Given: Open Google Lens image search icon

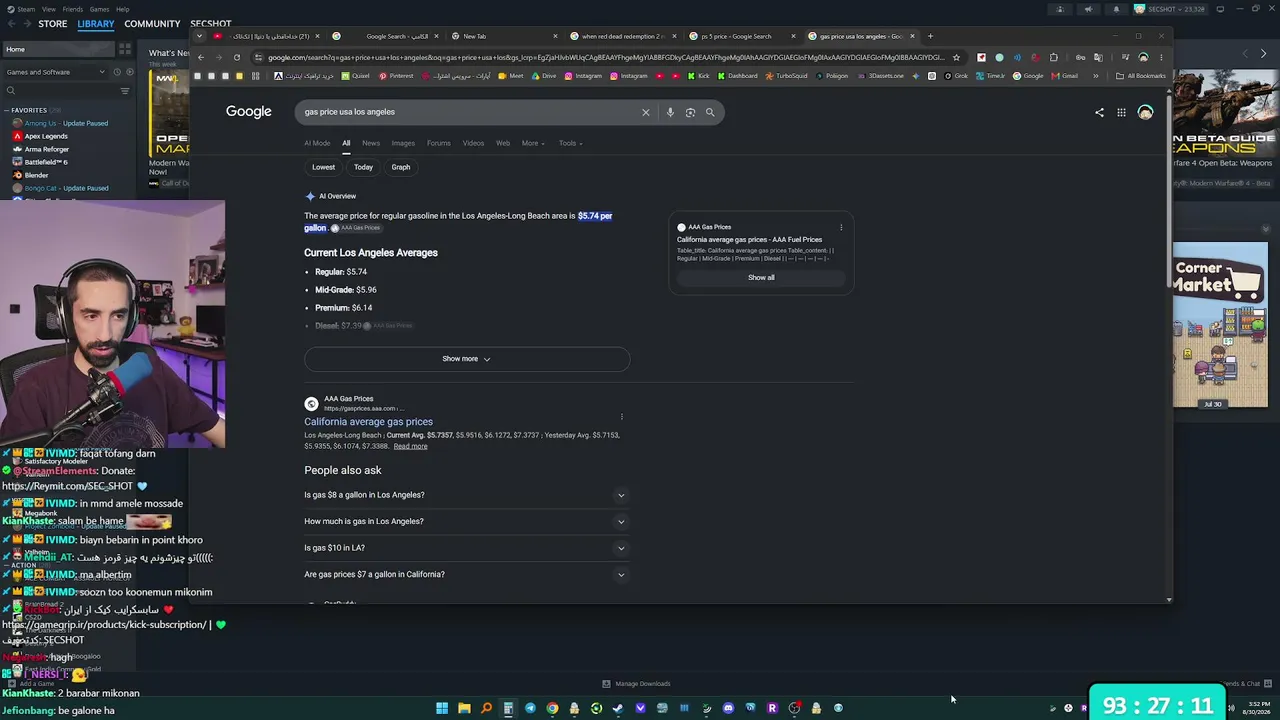Looking at the screenshot, I should tap(690, 112).
